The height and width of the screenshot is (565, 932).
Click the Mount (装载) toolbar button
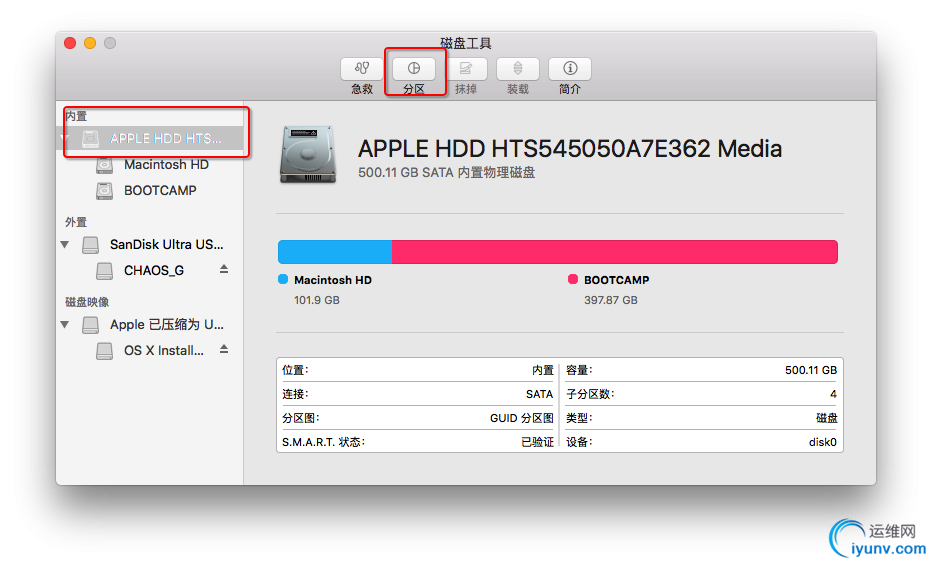click(518, 69)
